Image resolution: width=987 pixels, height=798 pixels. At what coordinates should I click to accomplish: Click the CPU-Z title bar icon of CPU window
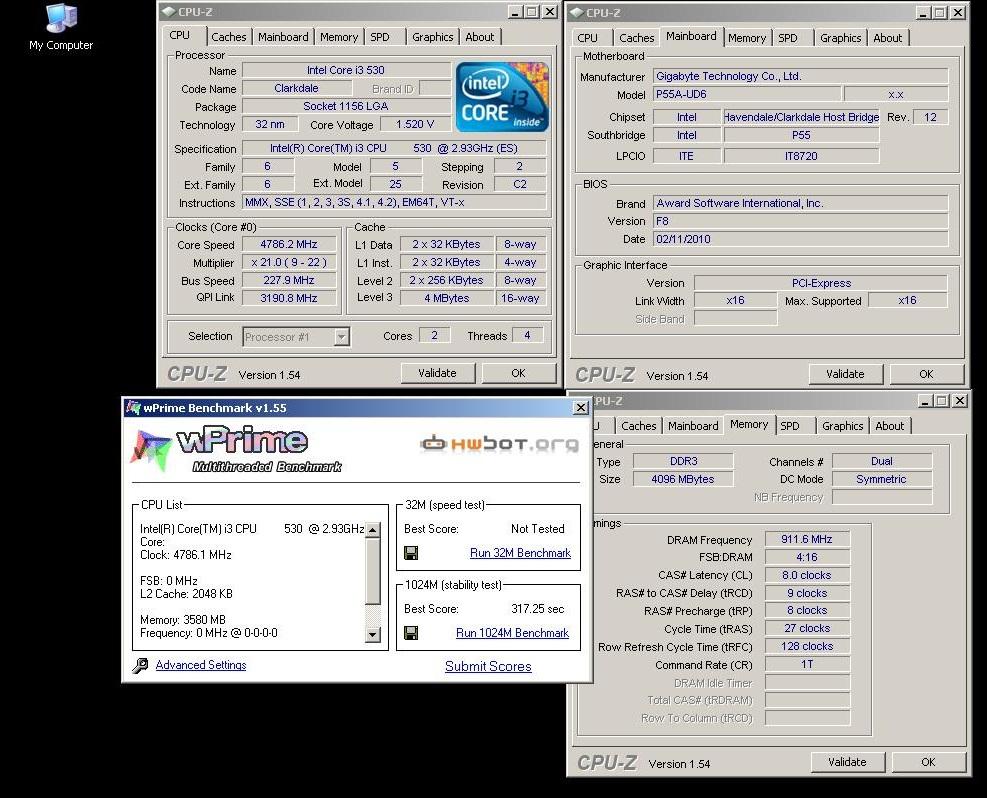coord(168,11)
